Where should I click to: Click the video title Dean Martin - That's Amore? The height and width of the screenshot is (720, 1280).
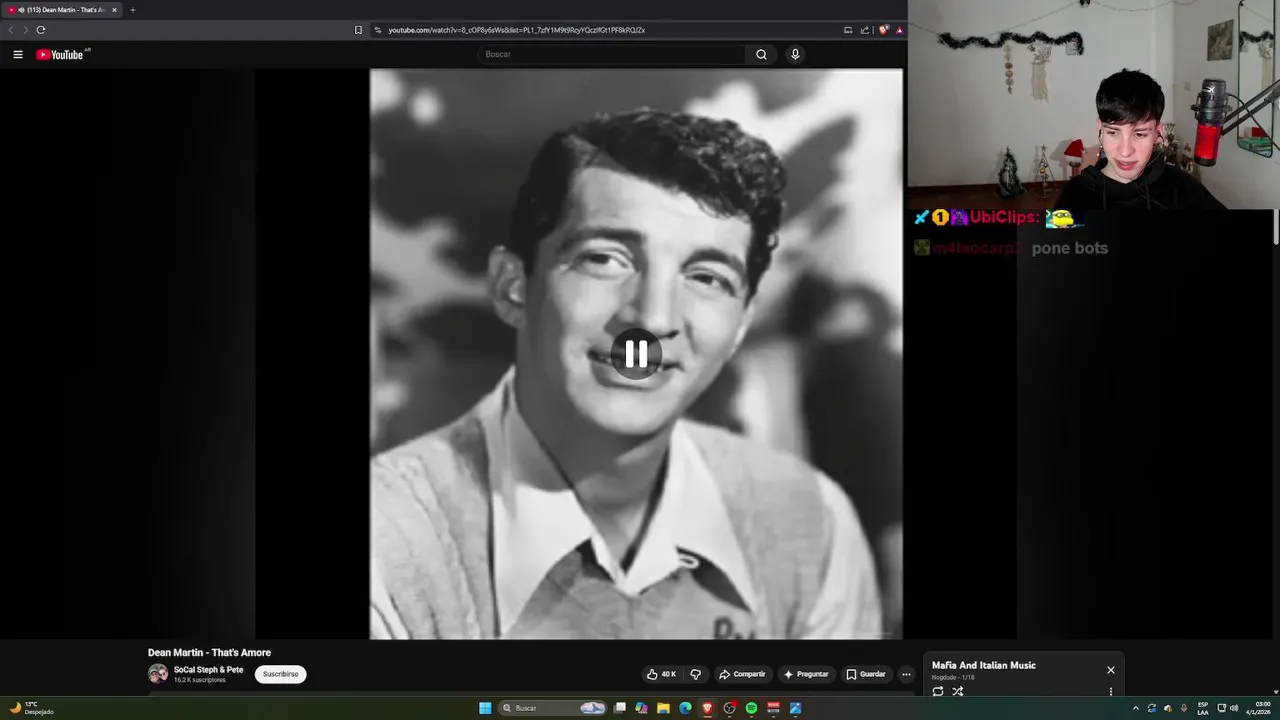pyautogui.click(x=209, y=652)
